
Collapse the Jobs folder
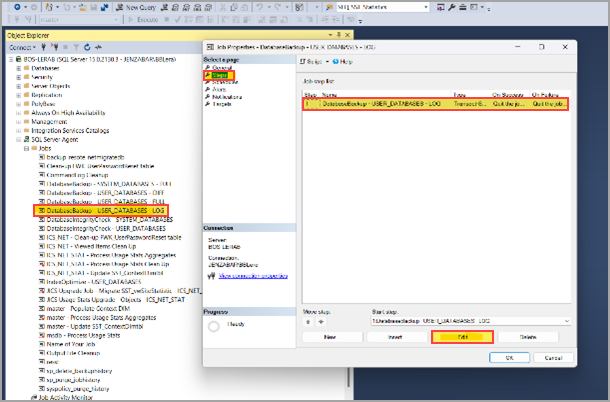(x=26, y=149)
